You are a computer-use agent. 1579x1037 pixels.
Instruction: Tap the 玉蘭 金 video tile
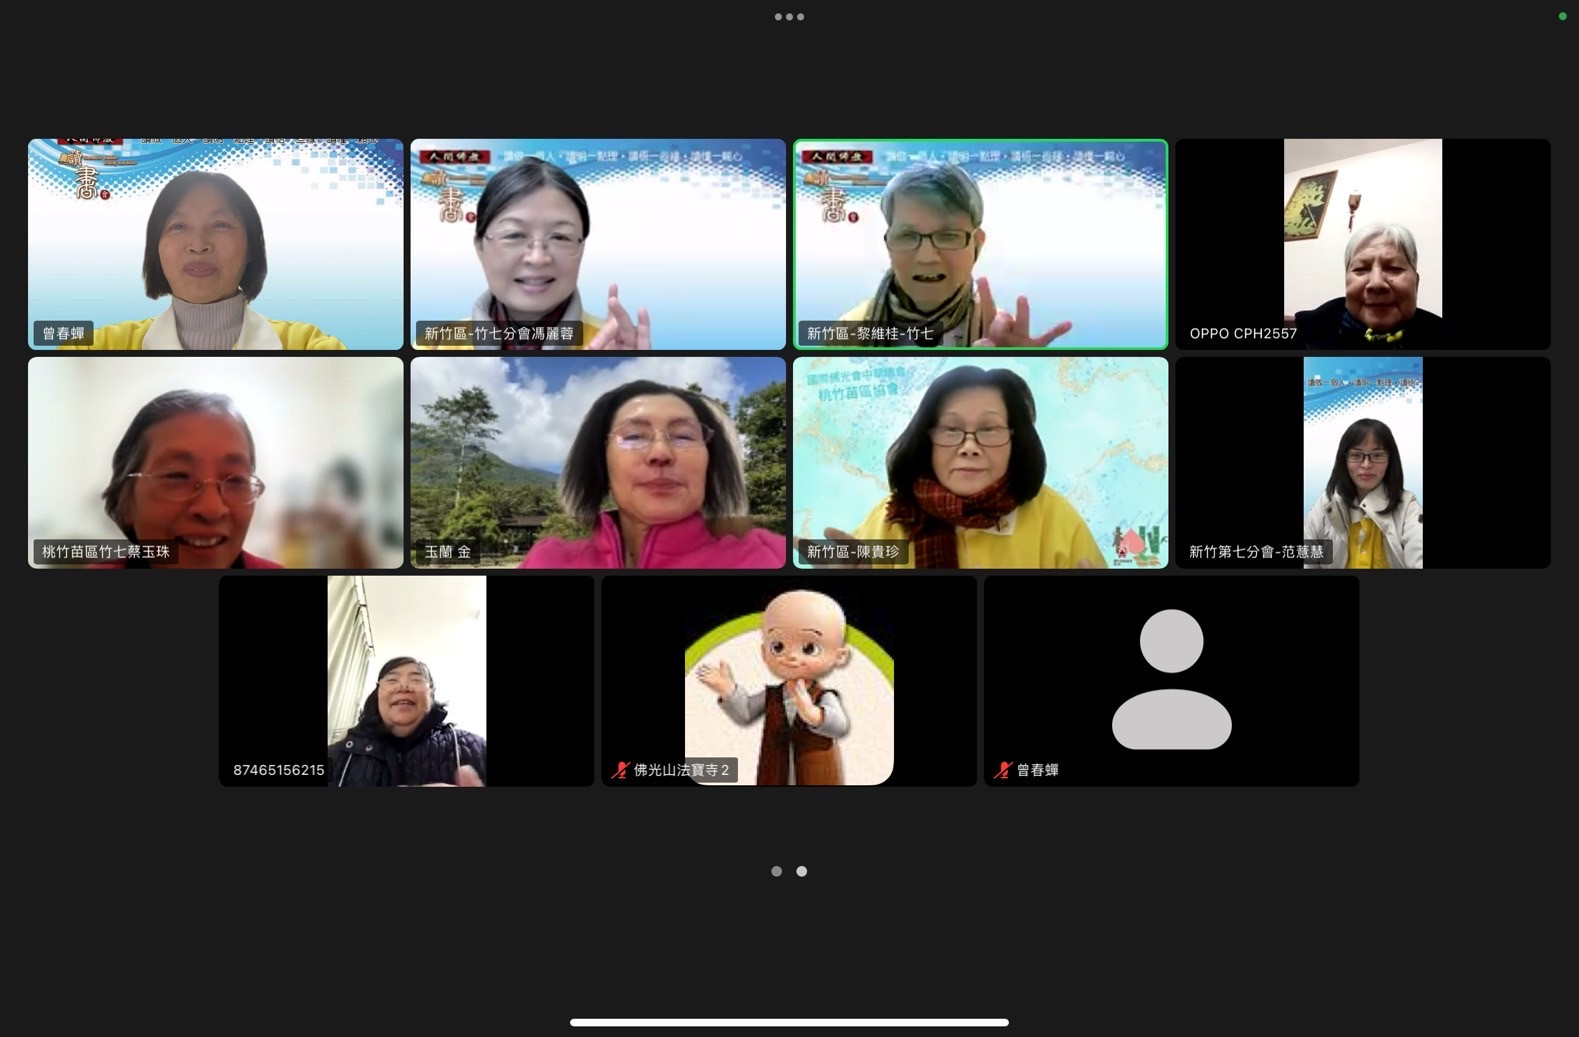click(598, 462)
